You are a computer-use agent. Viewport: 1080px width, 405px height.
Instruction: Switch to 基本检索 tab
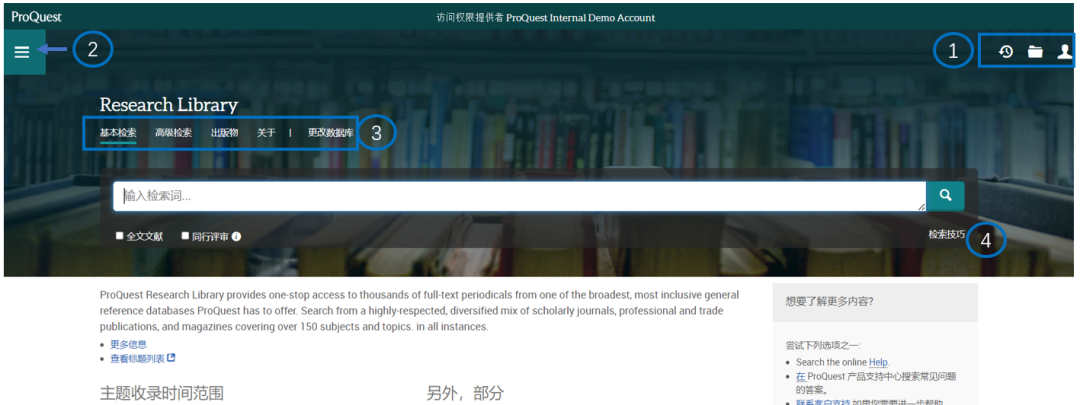118,133
